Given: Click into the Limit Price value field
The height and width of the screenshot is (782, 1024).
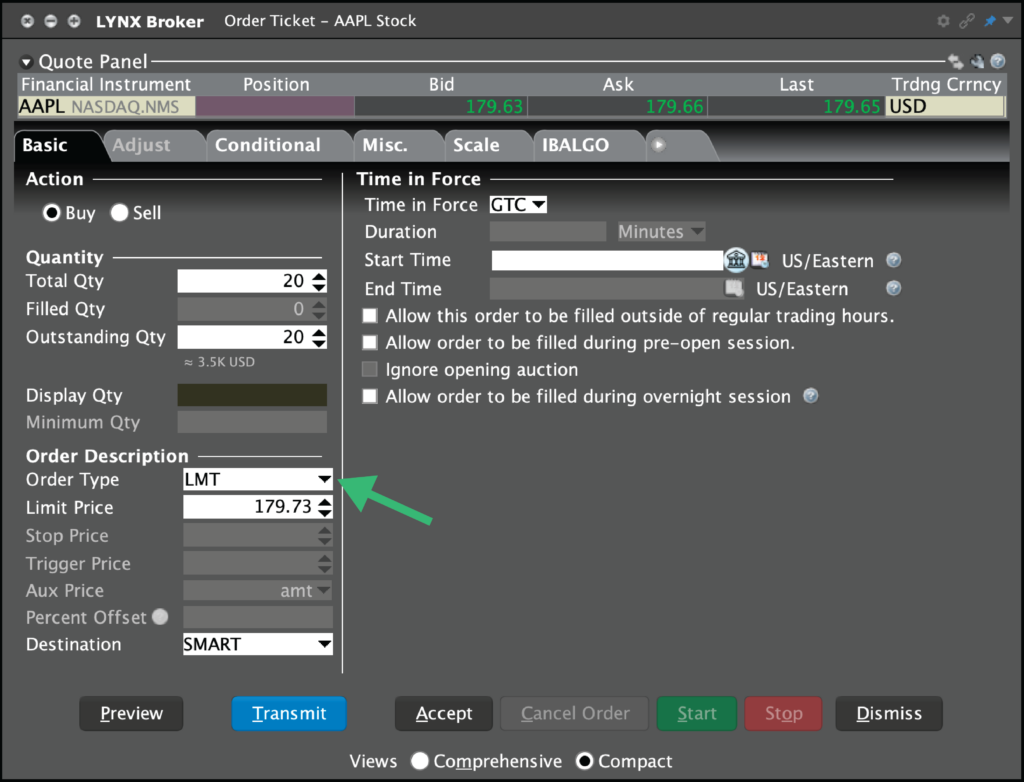Looking at the screenshot, I should (250, 507).
